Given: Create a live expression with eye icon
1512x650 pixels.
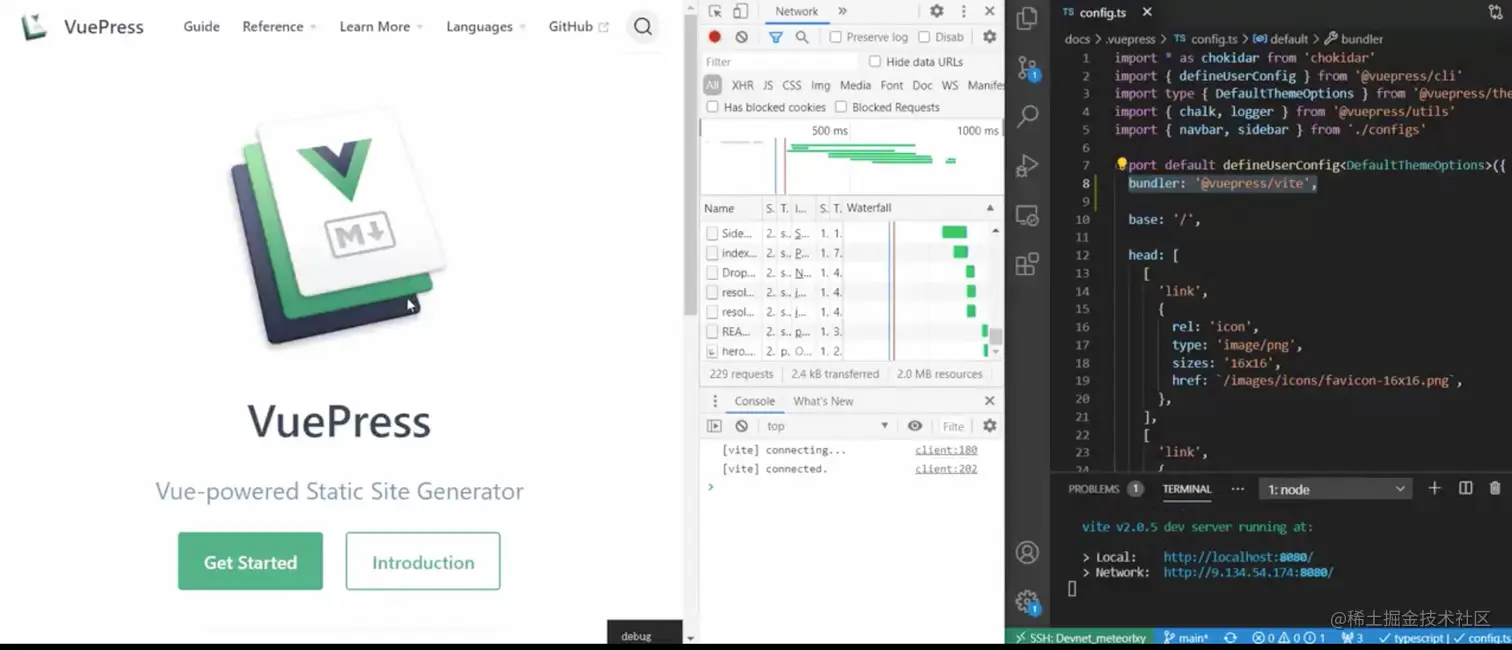Looking at the screenshot, I should point(914,426).
